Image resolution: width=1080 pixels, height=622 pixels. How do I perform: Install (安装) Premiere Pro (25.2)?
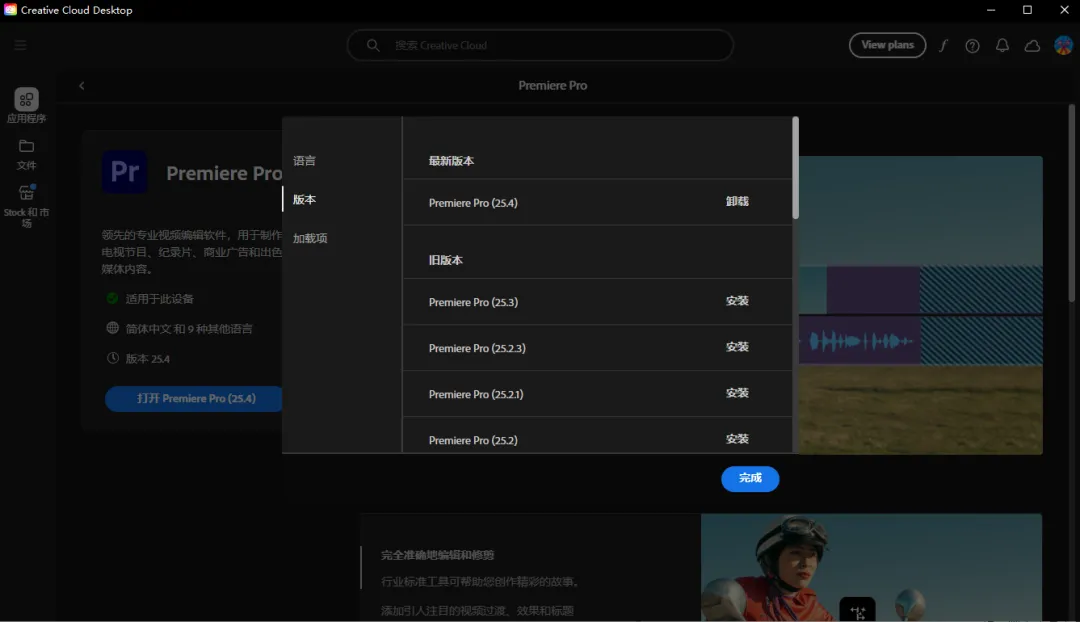click(x=737, y=439)
